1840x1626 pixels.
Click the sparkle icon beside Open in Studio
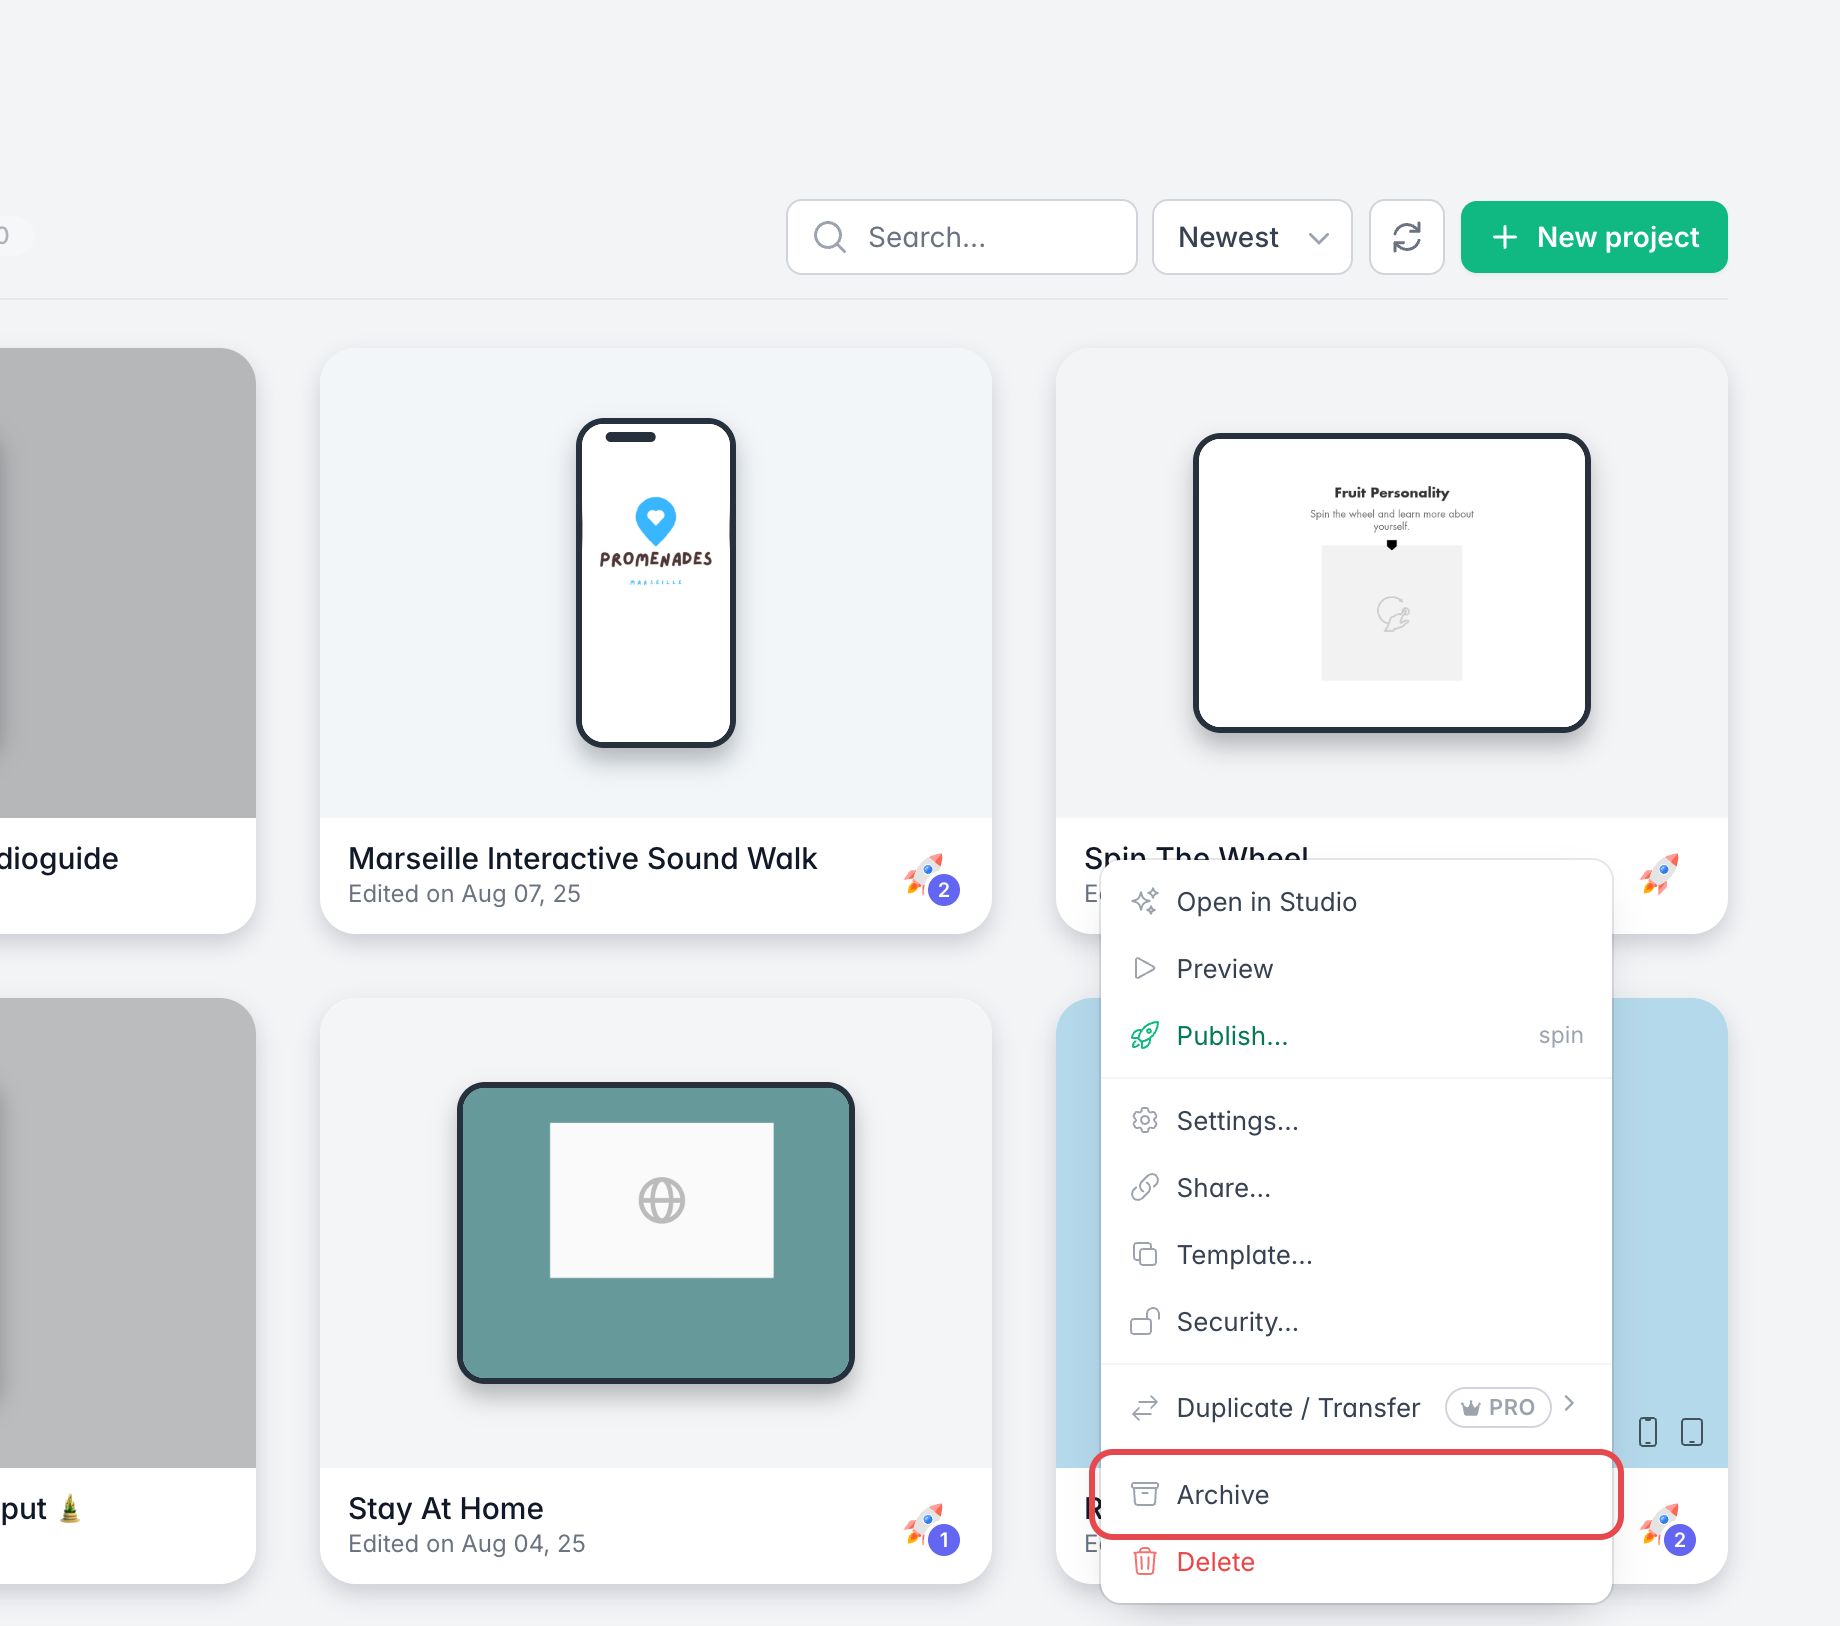pos(1145,901)
